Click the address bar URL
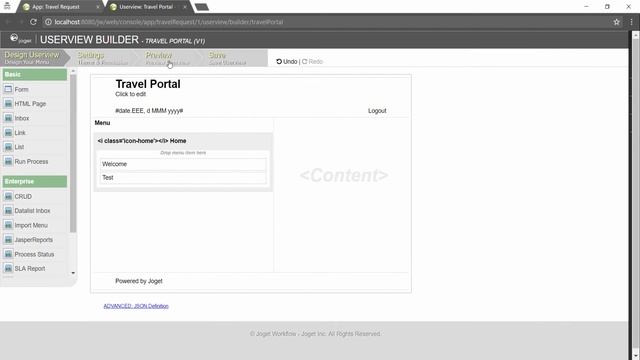Viewport: 640px width, 360px height. pos(169,22)
